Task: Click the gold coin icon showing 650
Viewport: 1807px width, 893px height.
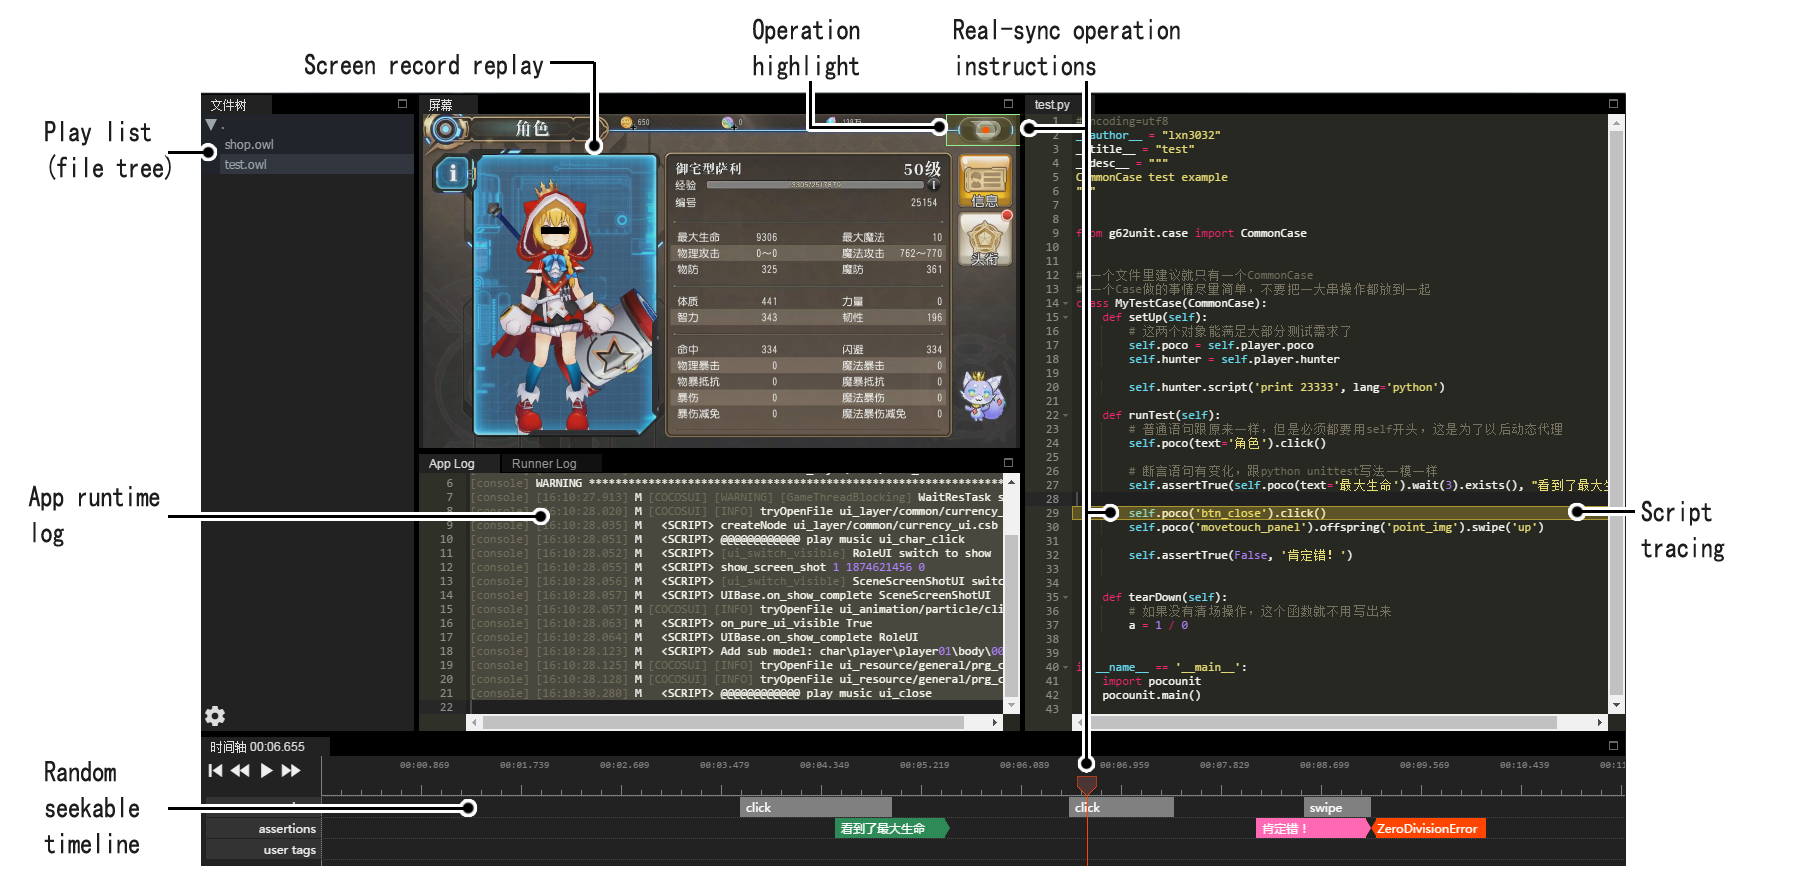Action: [626, 123]
